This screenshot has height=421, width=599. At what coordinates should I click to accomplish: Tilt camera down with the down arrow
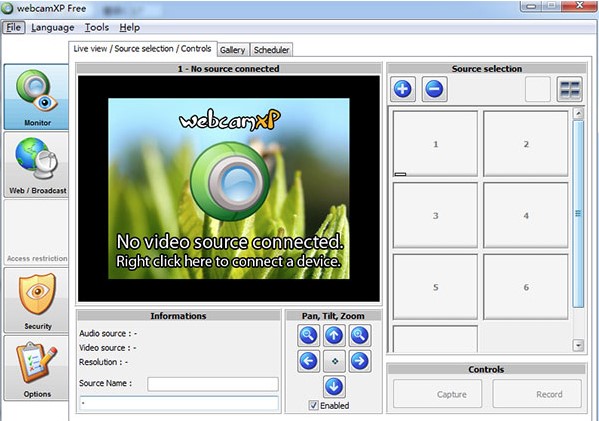click(334, 387)
